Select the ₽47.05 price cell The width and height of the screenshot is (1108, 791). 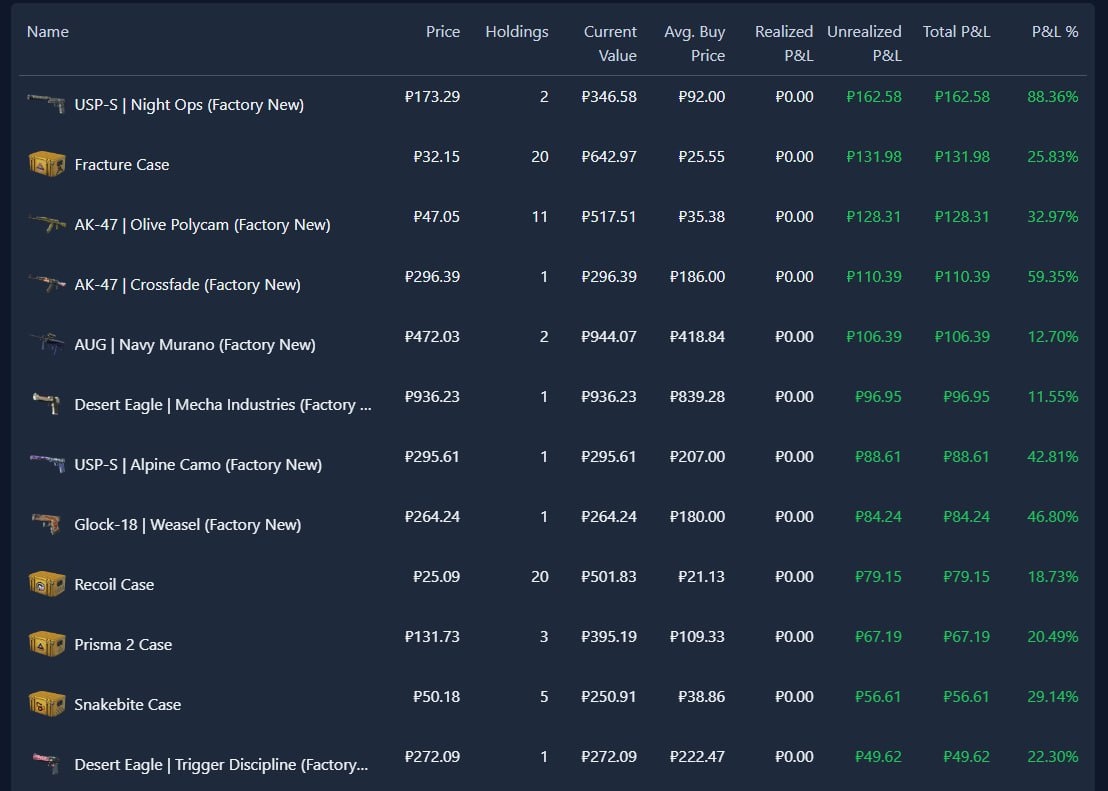coord(436,217)
